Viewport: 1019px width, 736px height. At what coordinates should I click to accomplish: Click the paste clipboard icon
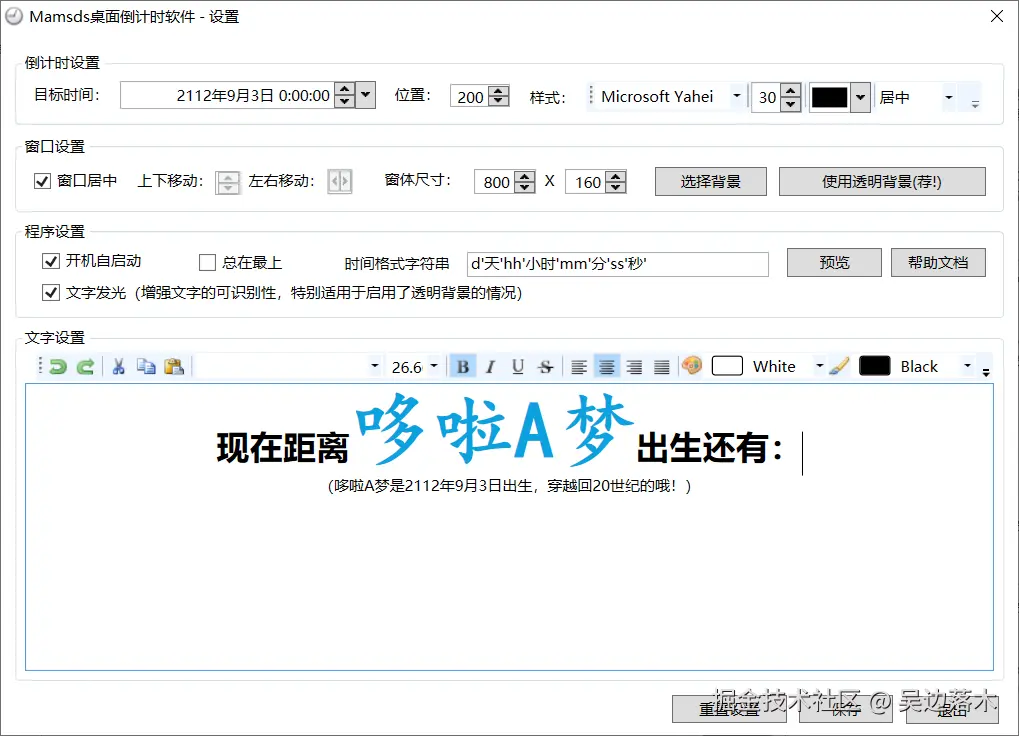click(x=174, y=367)
